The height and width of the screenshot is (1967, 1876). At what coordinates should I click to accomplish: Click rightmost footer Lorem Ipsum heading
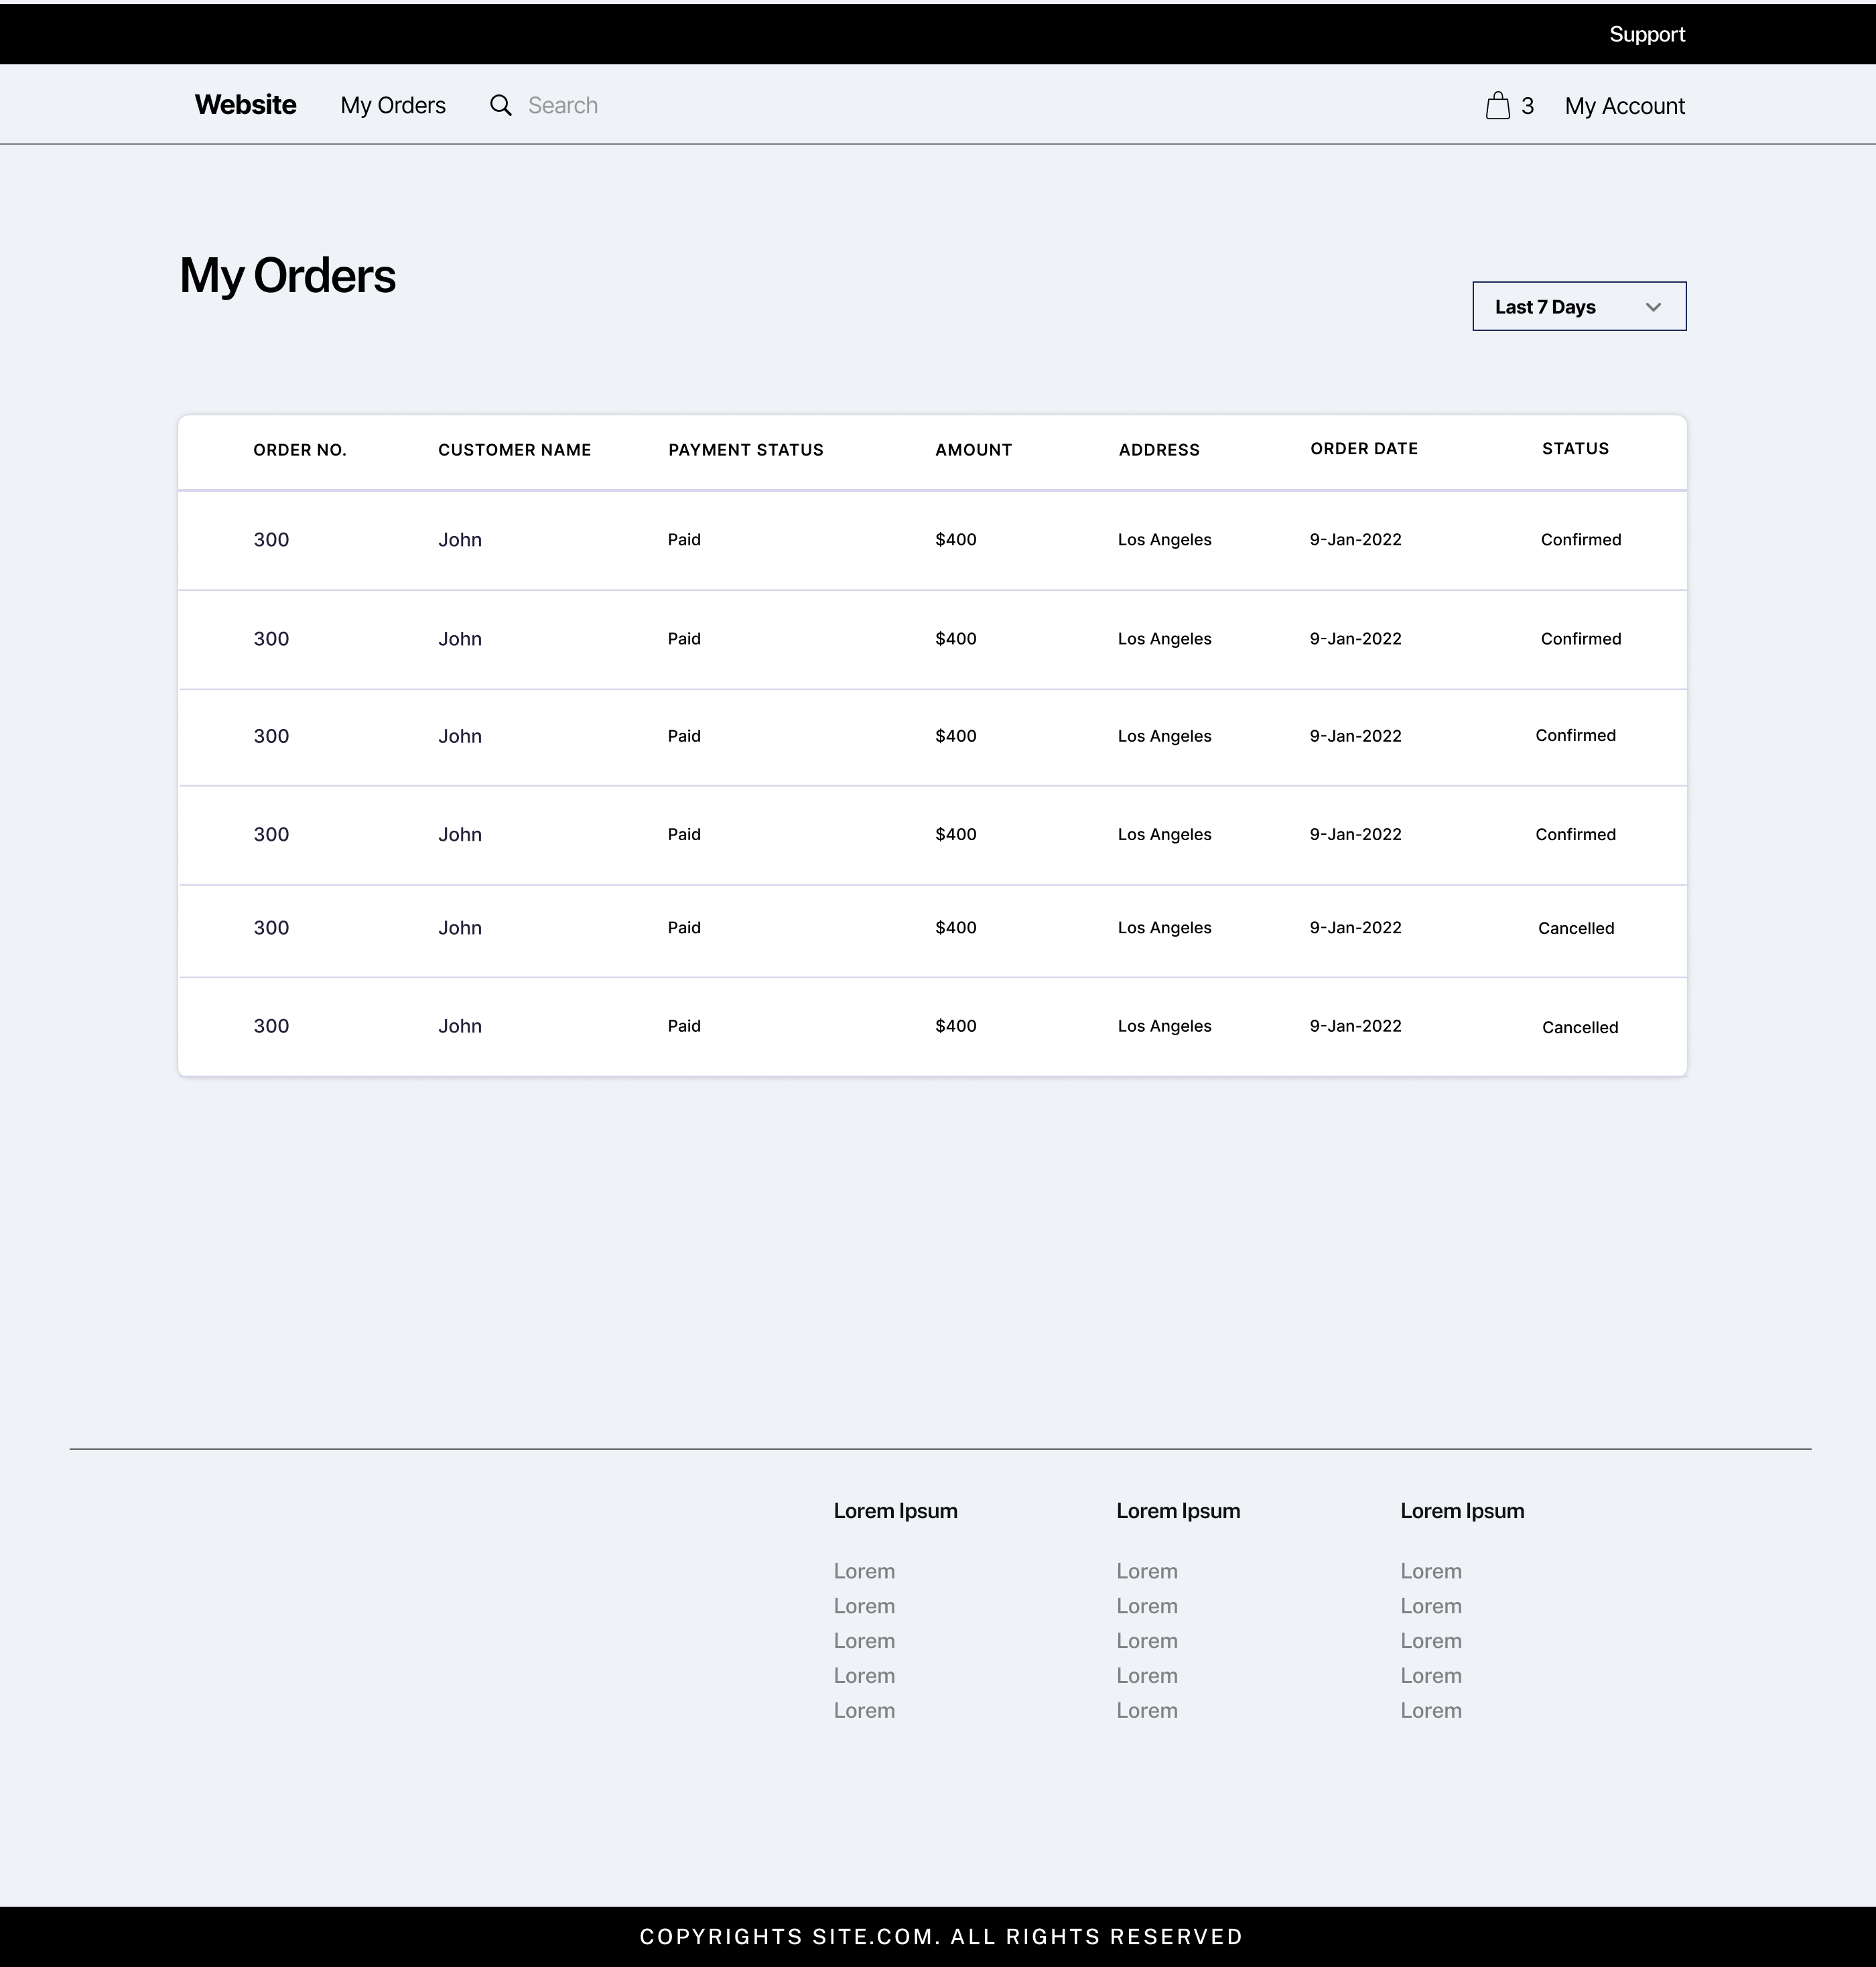coord(1462,1511)
